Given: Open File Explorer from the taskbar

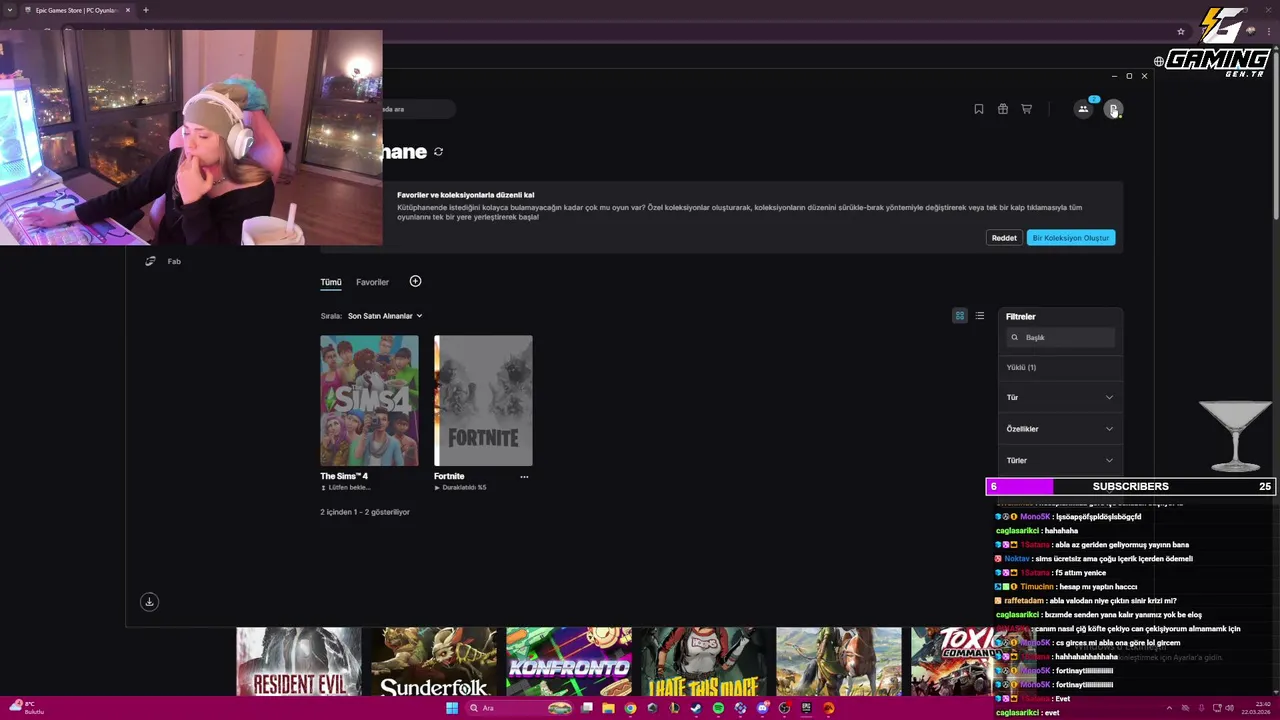Looking at the screenshot, I should point(608,708).
